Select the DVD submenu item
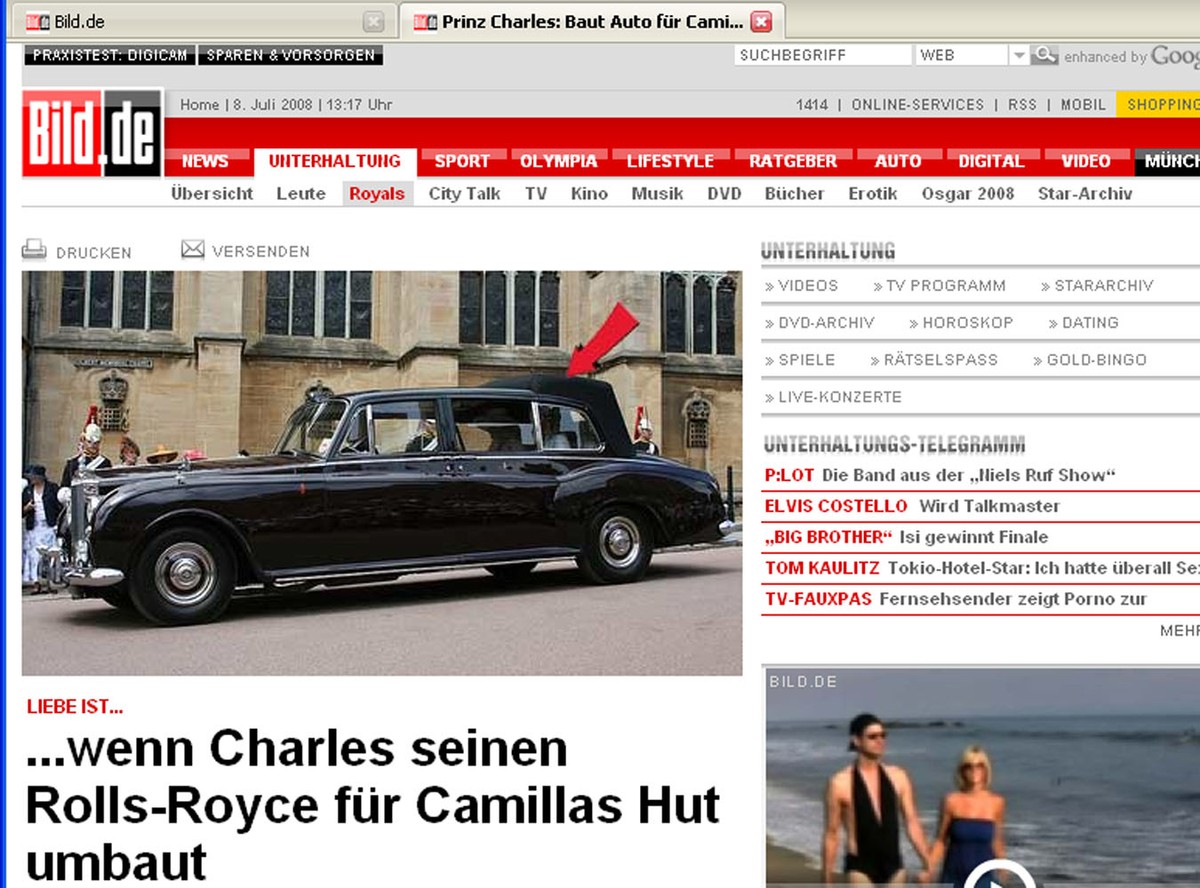The image size is (1200, 888). (x=724, y=194)
